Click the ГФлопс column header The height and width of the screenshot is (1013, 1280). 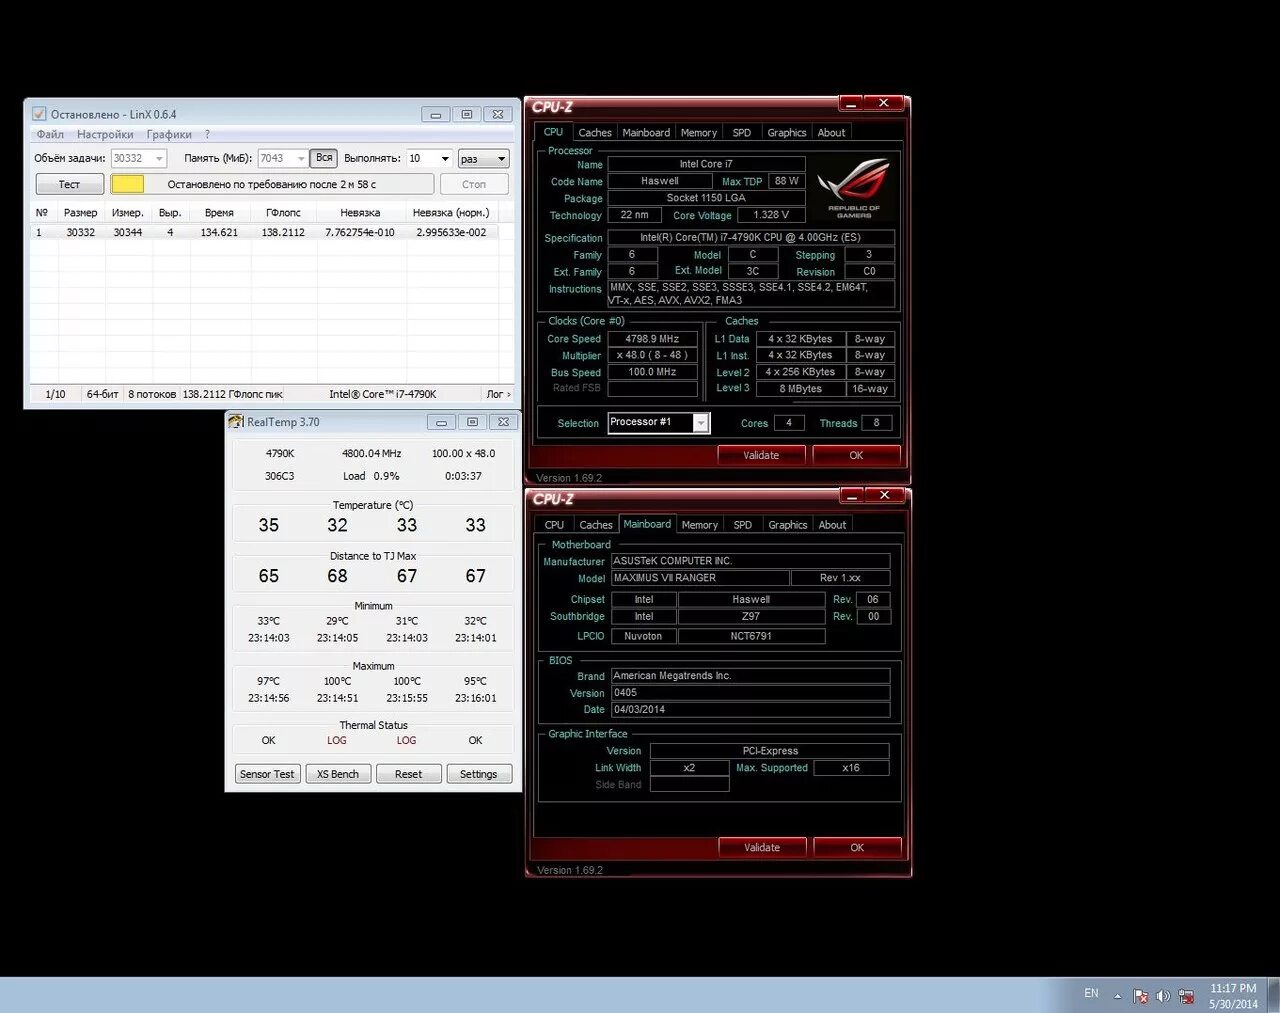click(283, 212)
